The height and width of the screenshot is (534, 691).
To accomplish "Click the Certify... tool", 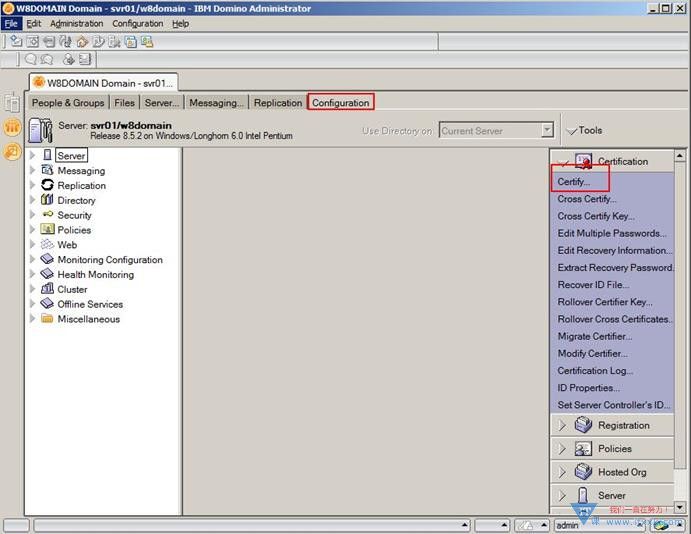I will pos(573,182).
